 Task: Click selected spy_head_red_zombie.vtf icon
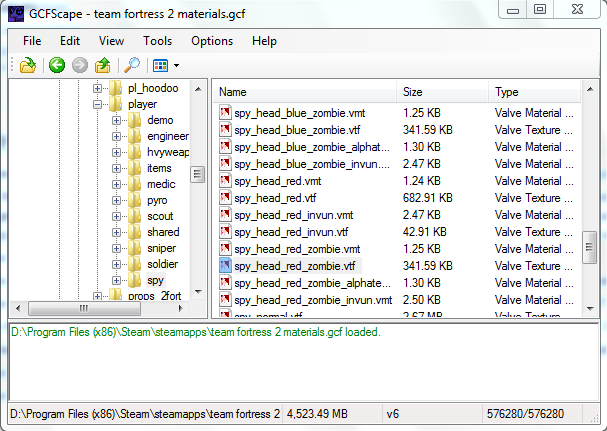[x=225, y=266]
